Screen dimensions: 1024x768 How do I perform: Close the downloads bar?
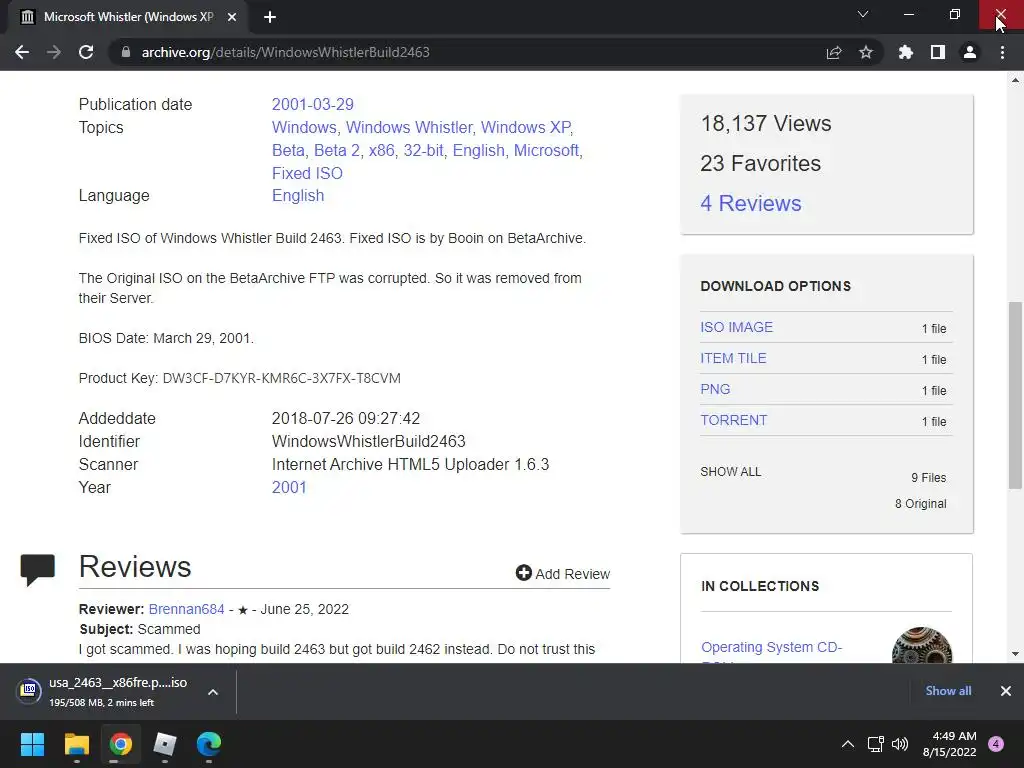pyautogui.click(x=1006, y=691)
